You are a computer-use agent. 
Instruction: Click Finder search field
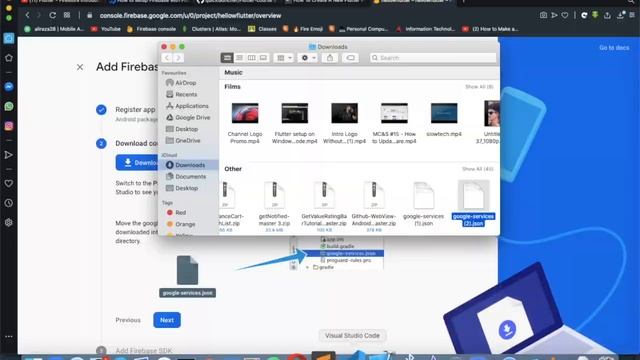tap(433, 58)
